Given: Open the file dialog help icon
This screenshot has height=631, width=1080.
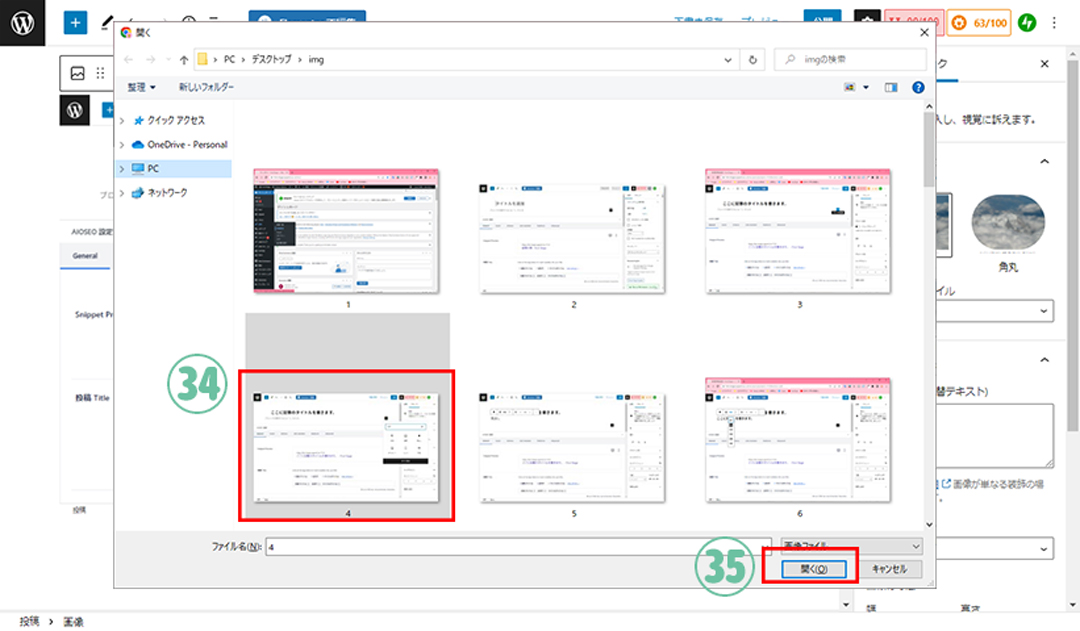Looking at the screenshot, I should click(917, 88).
